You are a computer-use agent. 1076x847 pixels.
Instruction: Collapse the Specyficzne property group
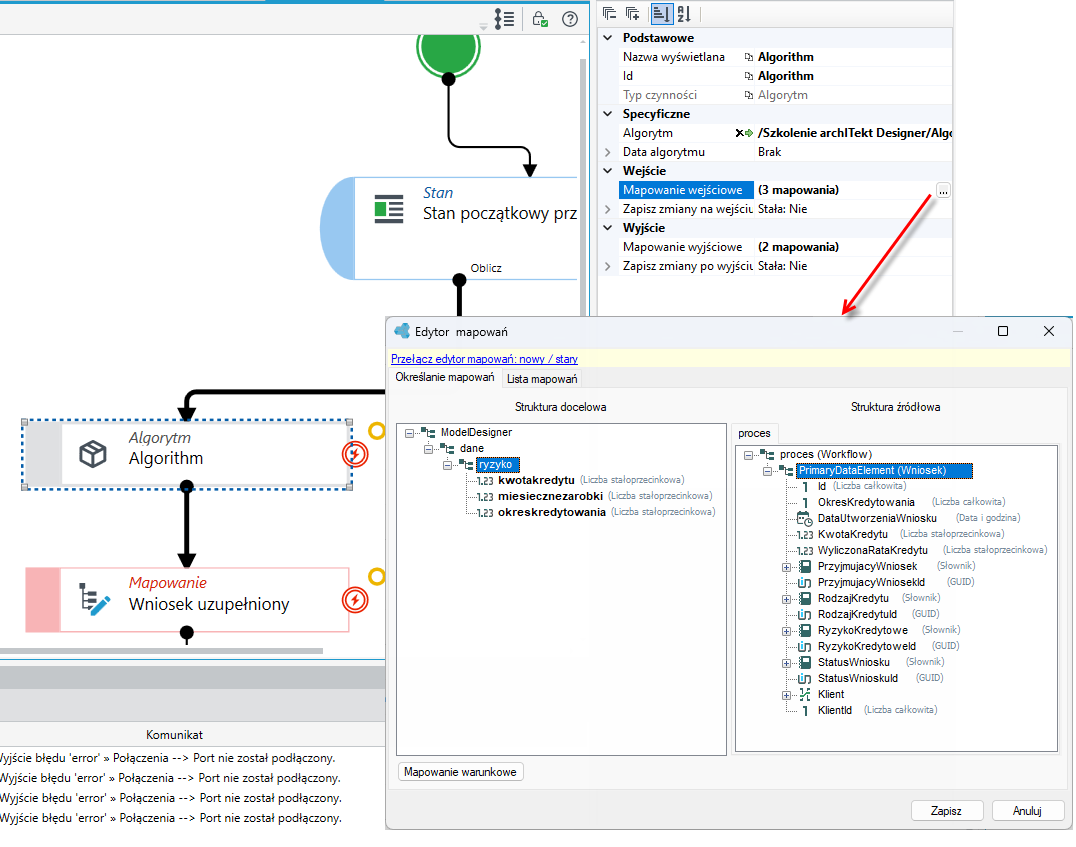click(608, 114)
